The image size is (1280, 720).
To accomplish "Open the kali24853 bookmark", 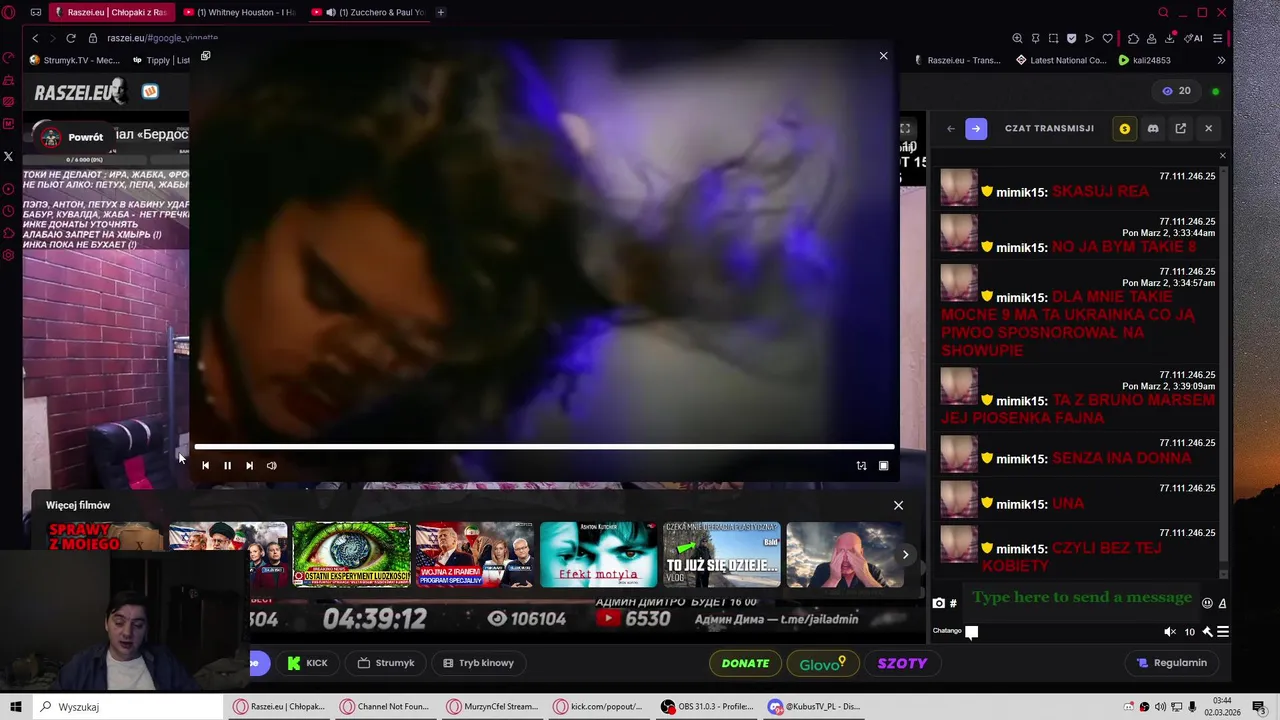I will [1144, 60].
